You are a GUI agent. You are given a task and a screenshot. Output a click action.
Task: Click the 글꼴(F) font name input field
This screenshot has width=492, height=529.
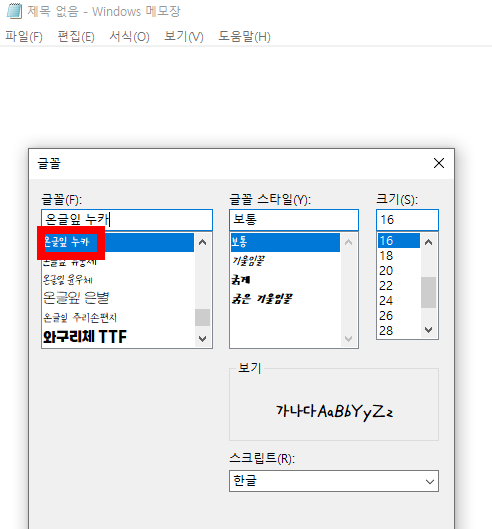[127, 220]
